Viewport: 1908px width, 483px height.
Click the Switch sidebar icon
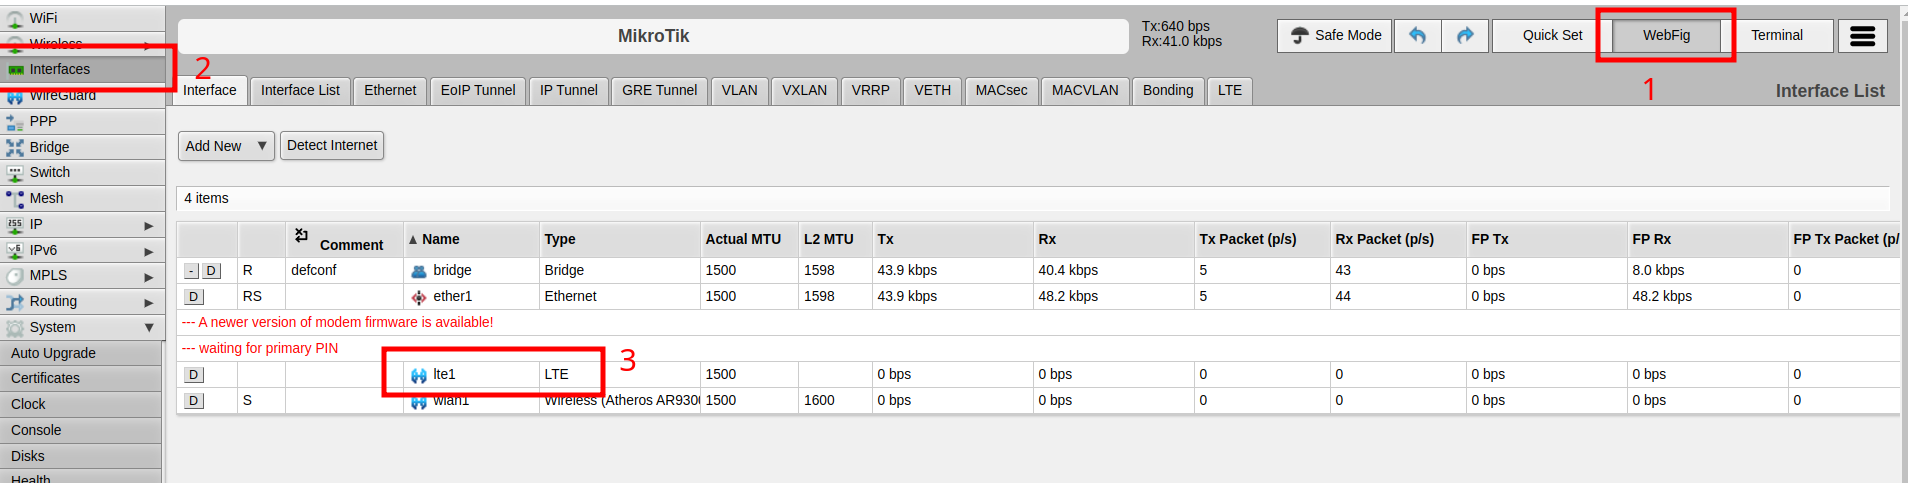click(15, 173)
